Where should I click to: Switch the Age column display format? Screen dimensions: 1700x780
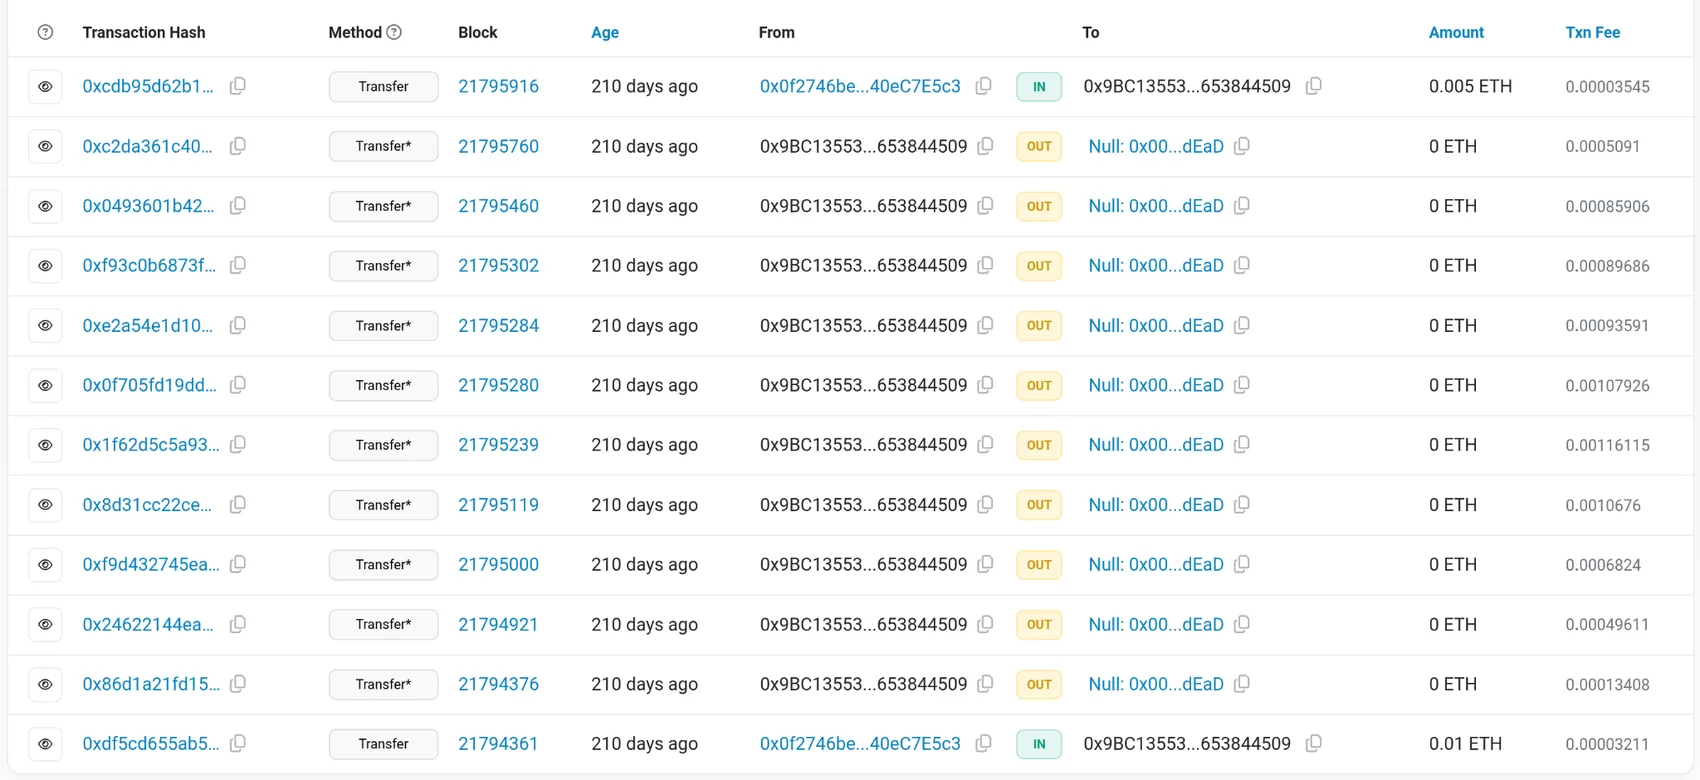pos(605,32)
